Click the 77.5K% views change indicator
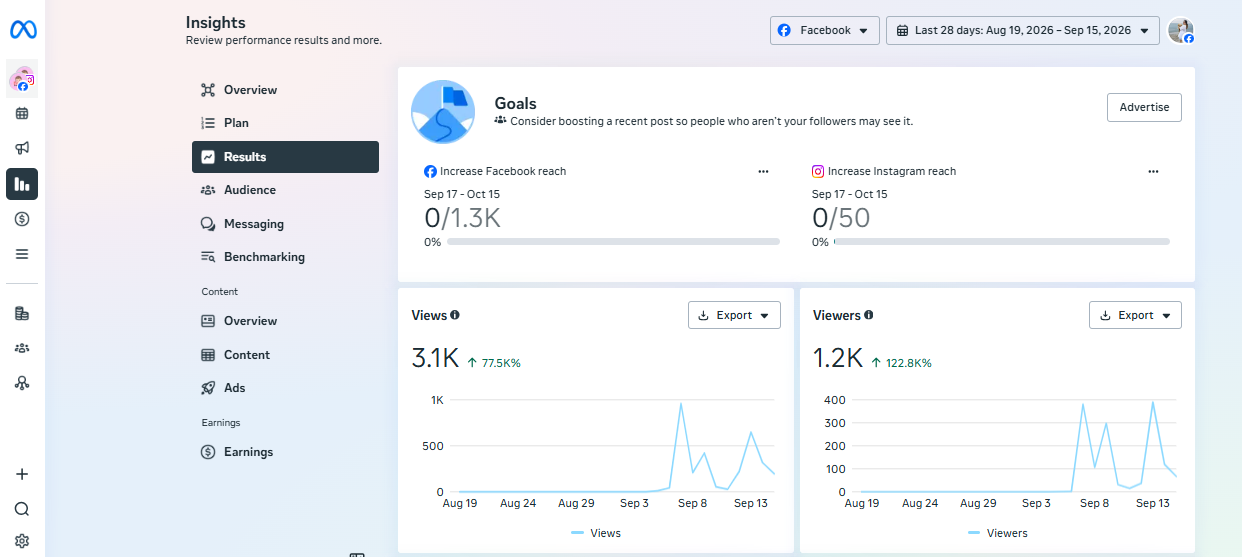The width and height of the screenshot is (1242, 557). coord(494,363)
